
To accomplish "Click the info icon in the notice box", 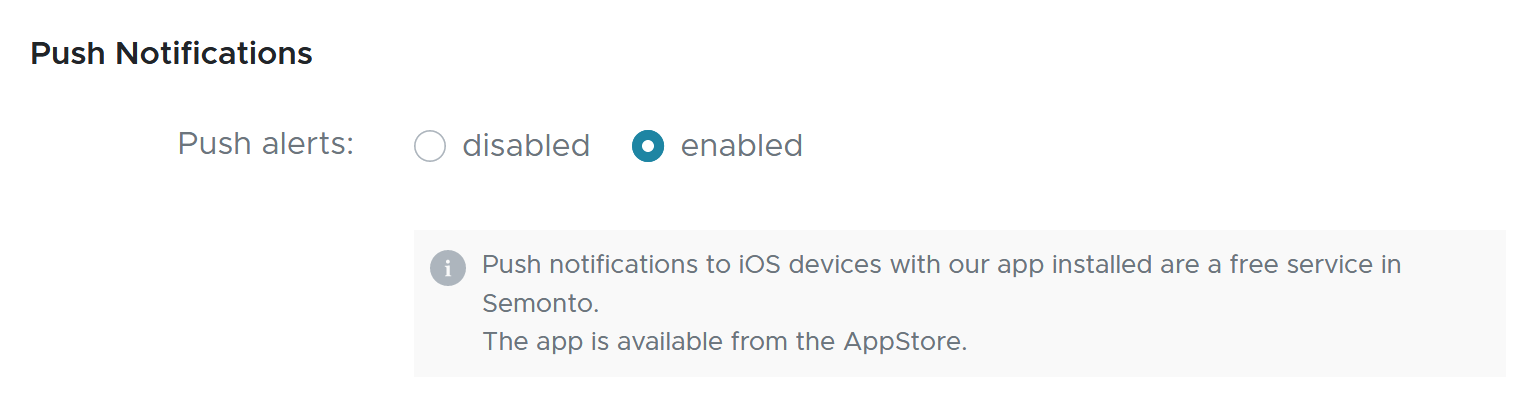I will click(x=447, y=268).
